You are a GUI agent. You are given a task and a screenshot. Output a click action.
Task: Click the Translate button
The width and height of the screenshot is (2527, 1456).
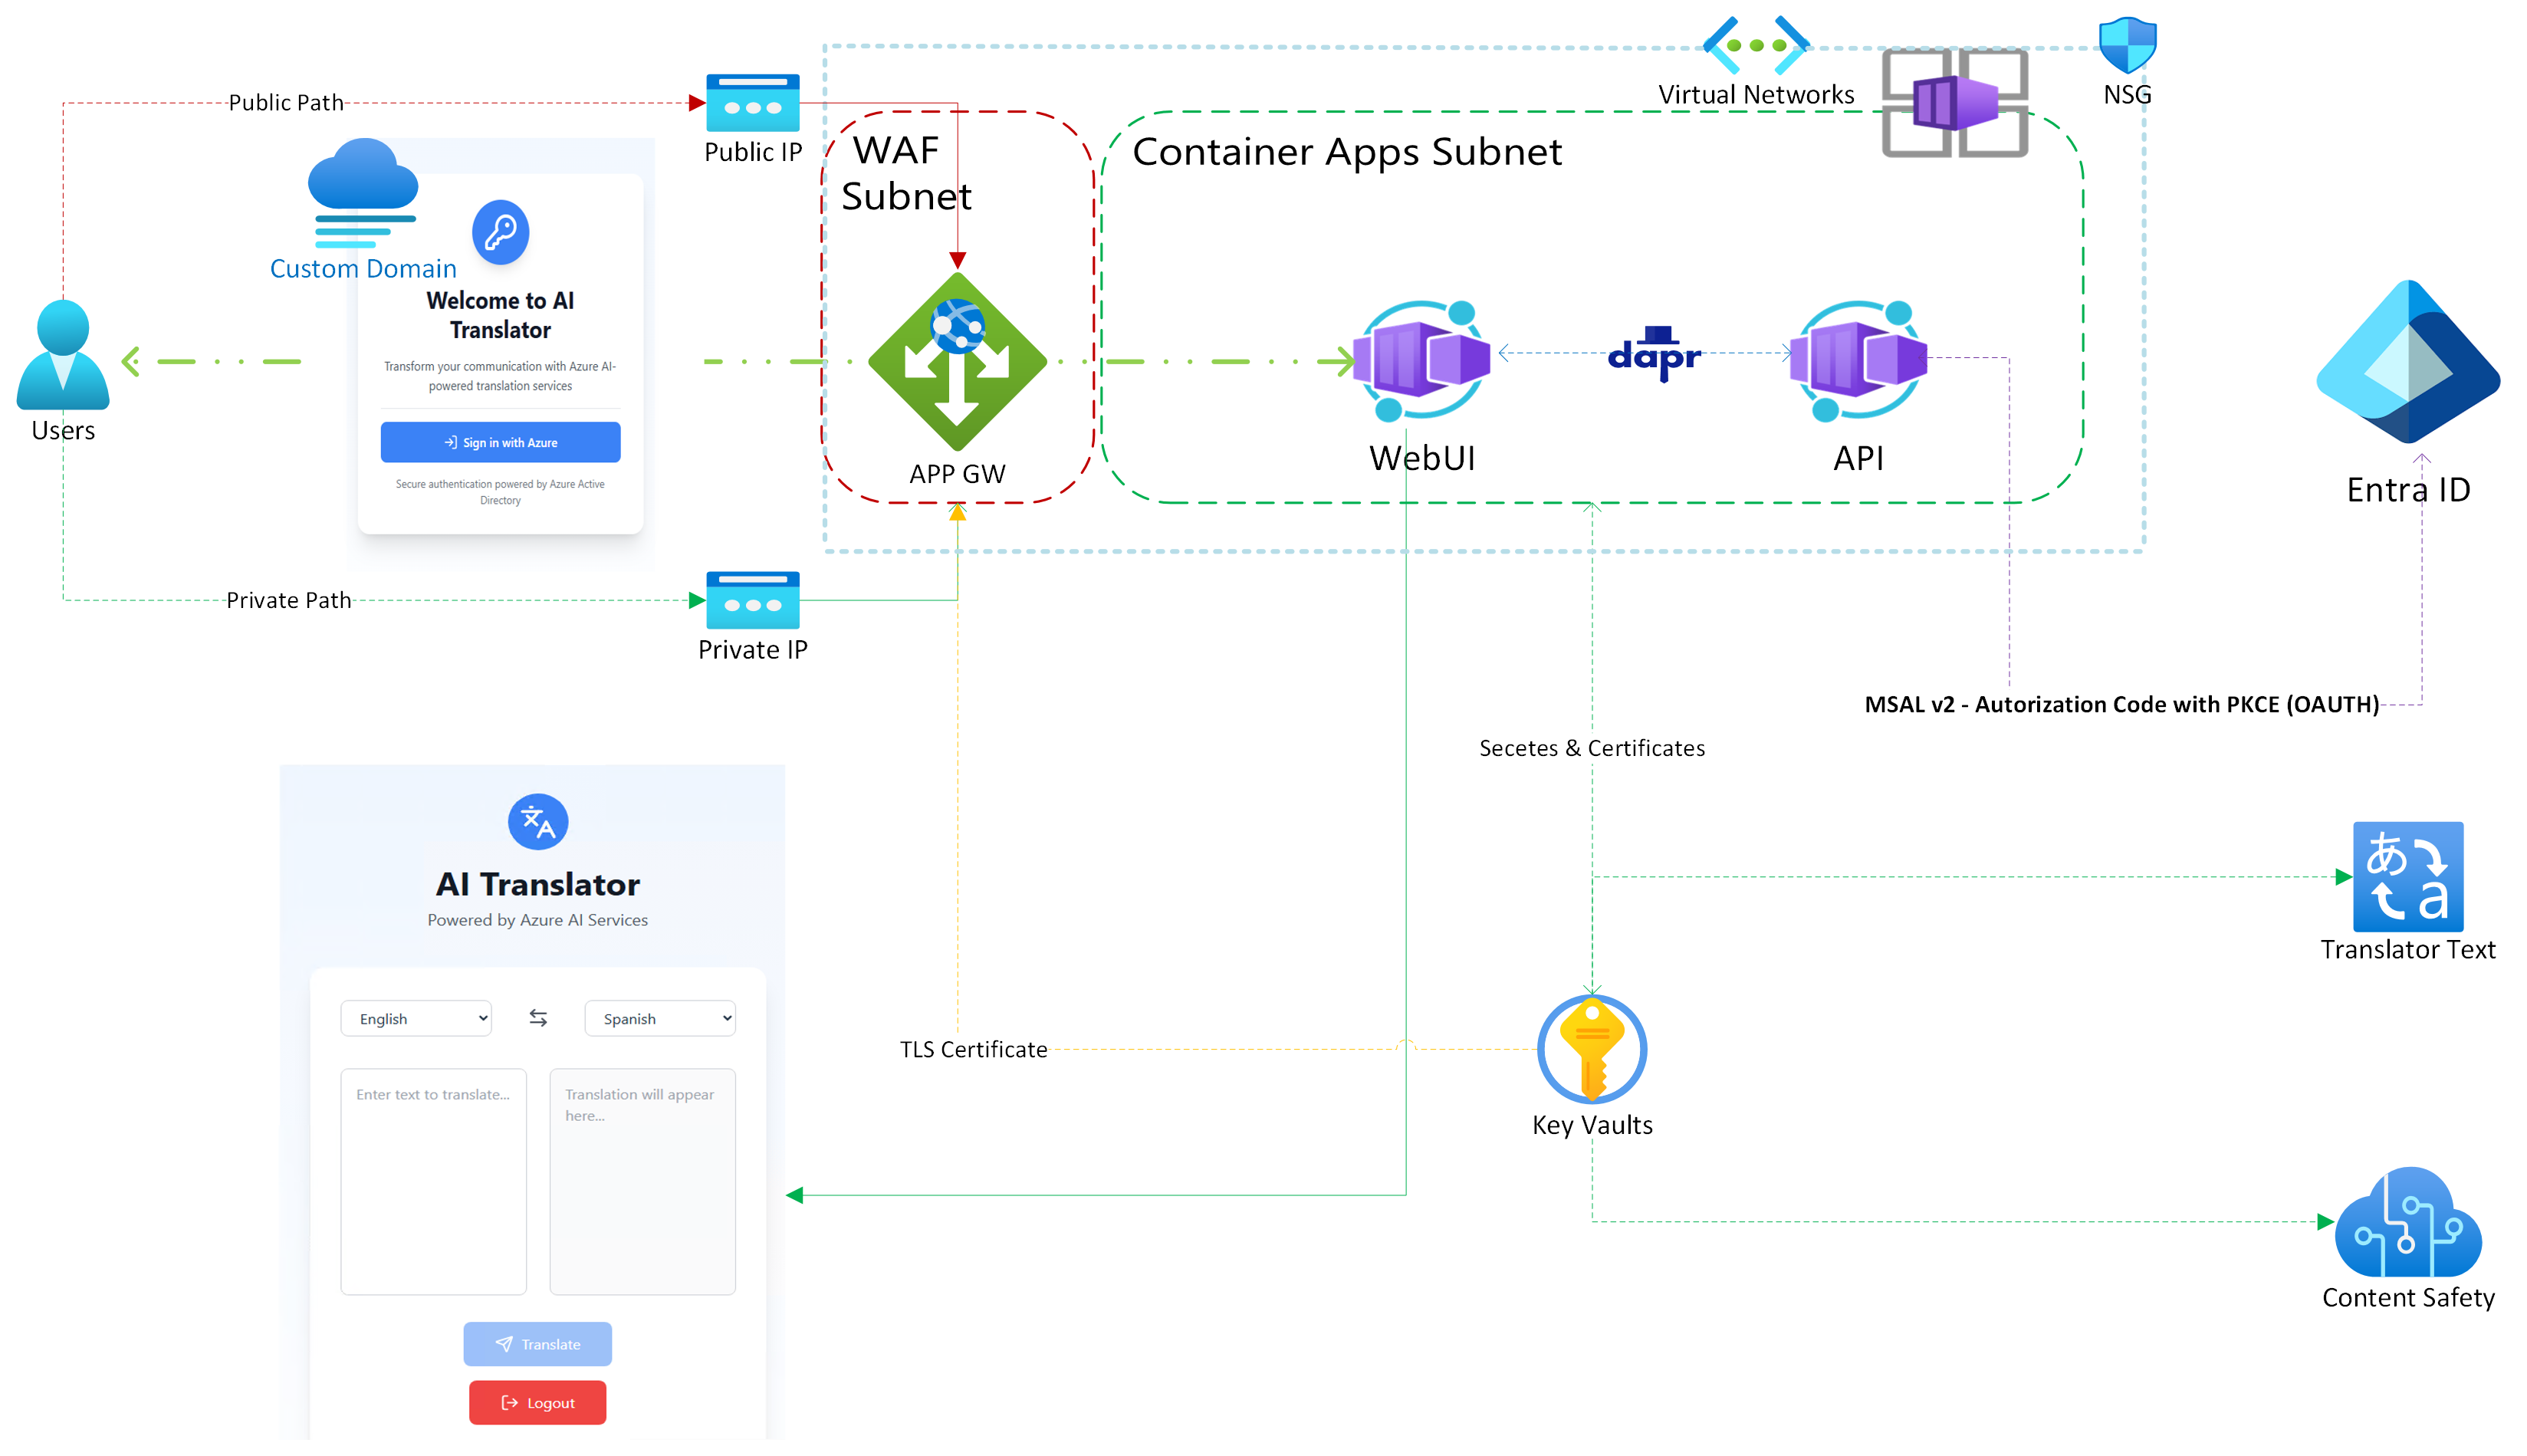click(x=538, y=1344)
